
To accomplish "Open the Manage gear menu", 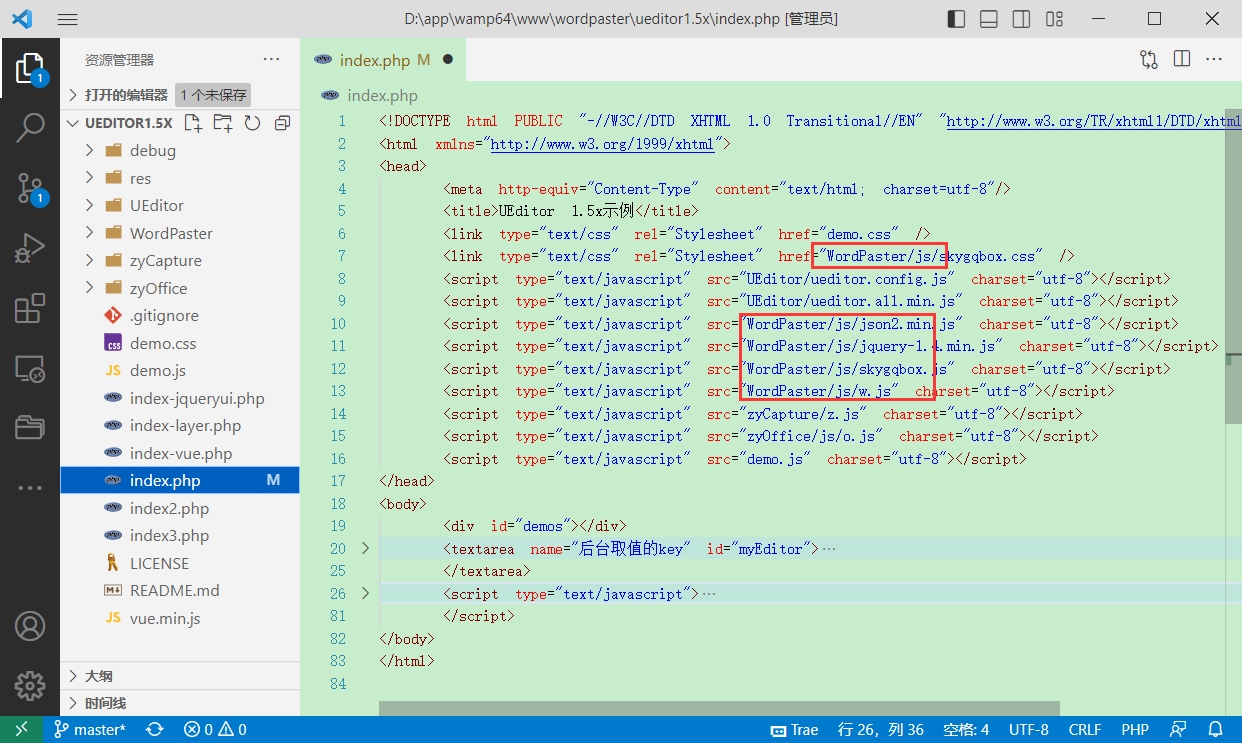I will click(30, 686).
